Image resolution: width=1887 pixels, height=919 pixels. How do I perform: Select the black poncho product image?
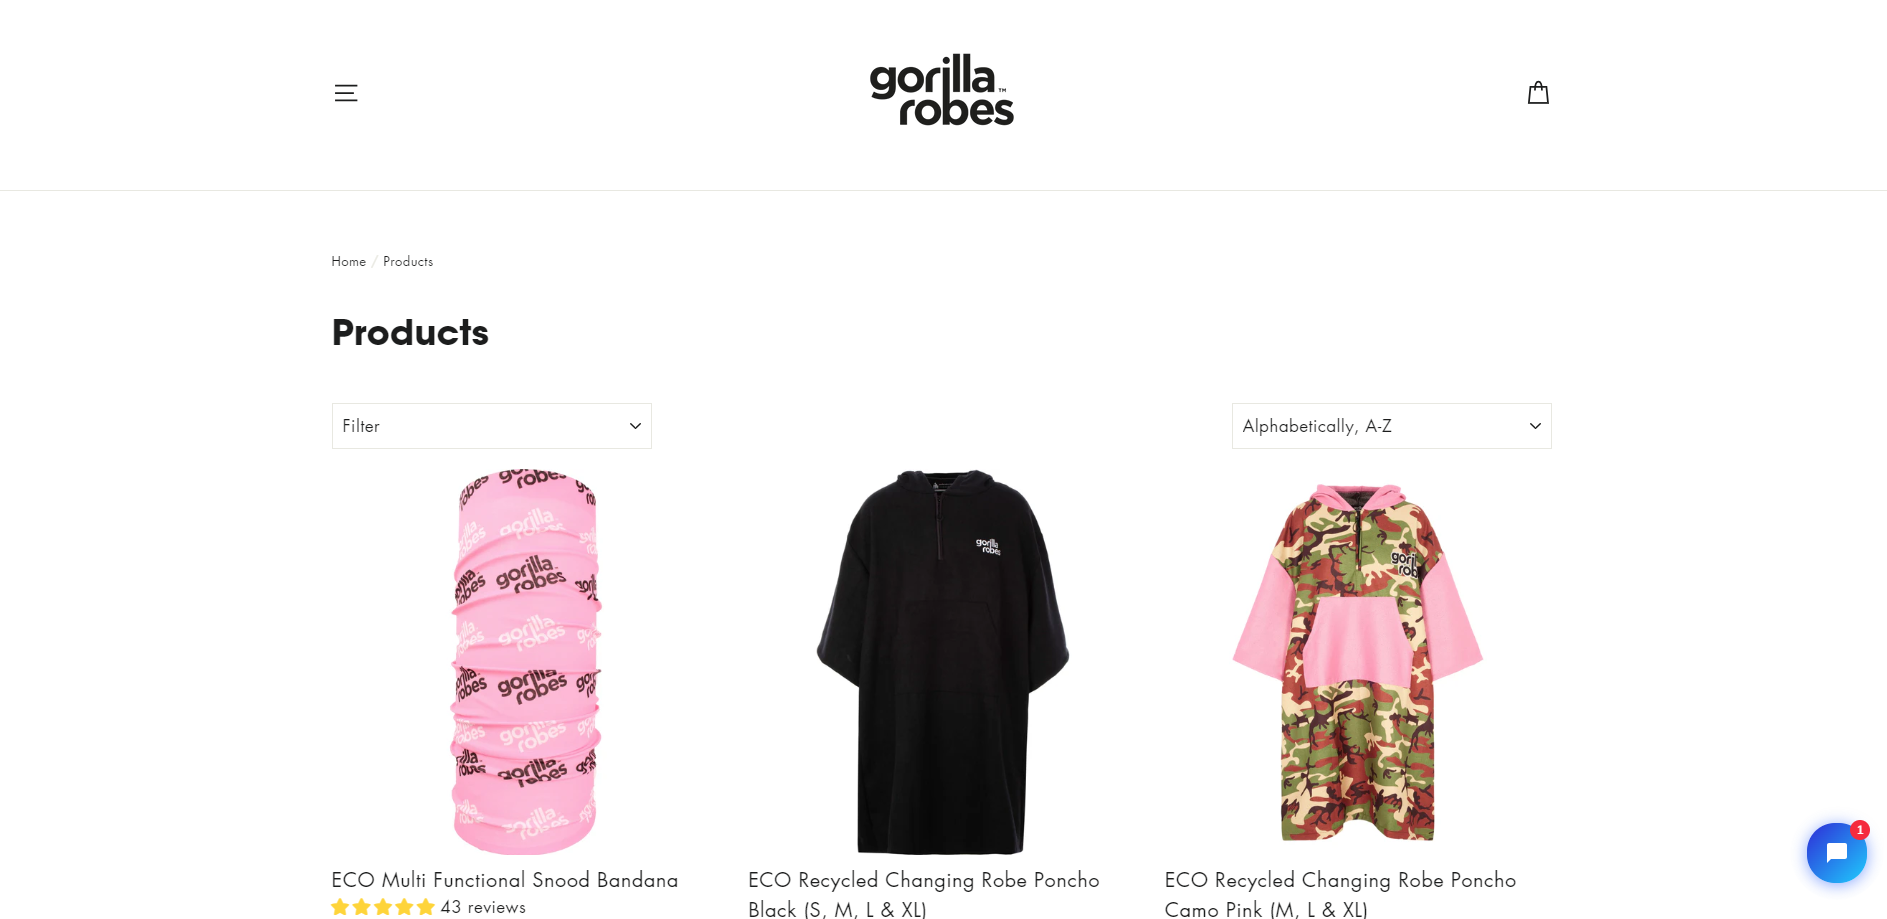[x=942, y=661]
